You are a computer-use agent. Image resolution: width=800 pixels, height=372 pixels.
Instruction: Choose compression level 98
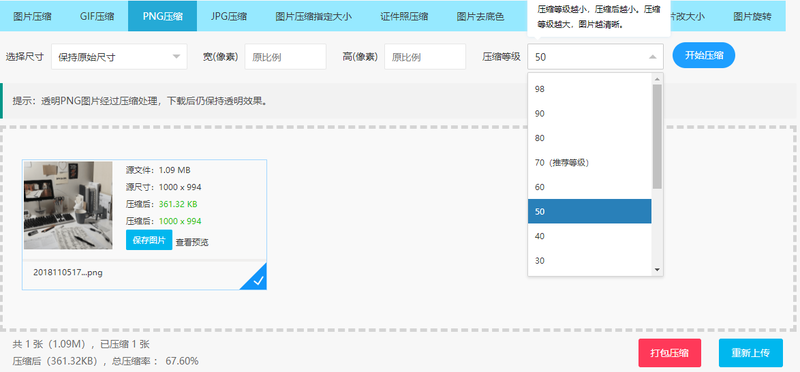pos(590,89)
